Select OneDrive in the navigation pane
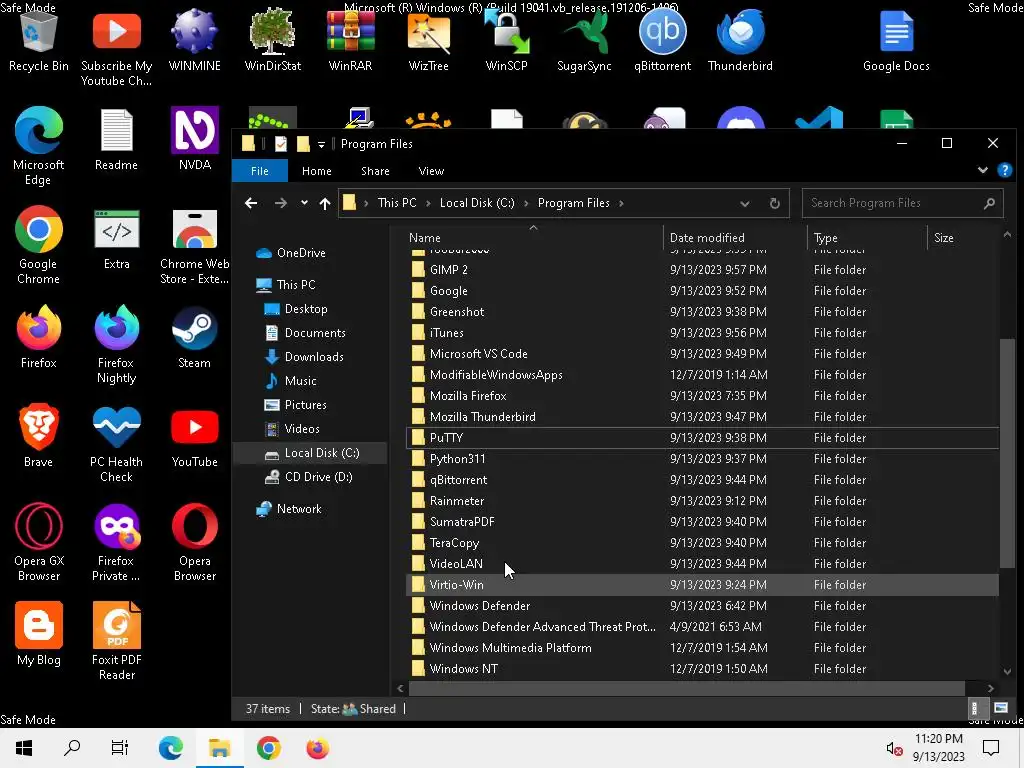 click(291, 253)
